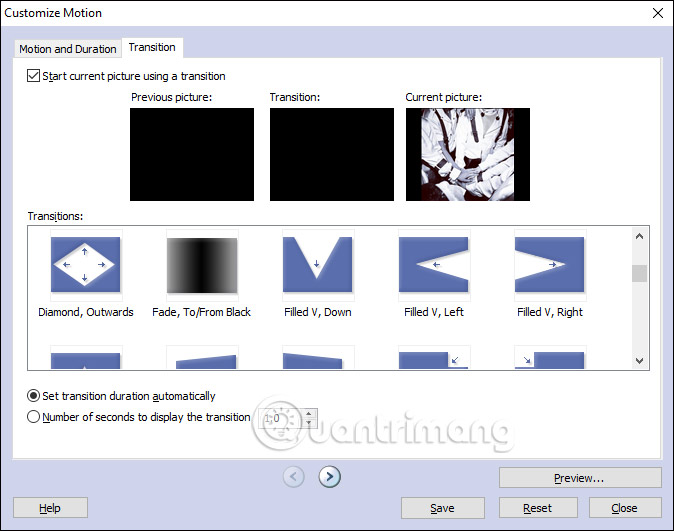Viewport: 674px width, 531px height.
Task: Click the Fade, To/From Black label
Action: pyautogui.click(x=201, y=312)
